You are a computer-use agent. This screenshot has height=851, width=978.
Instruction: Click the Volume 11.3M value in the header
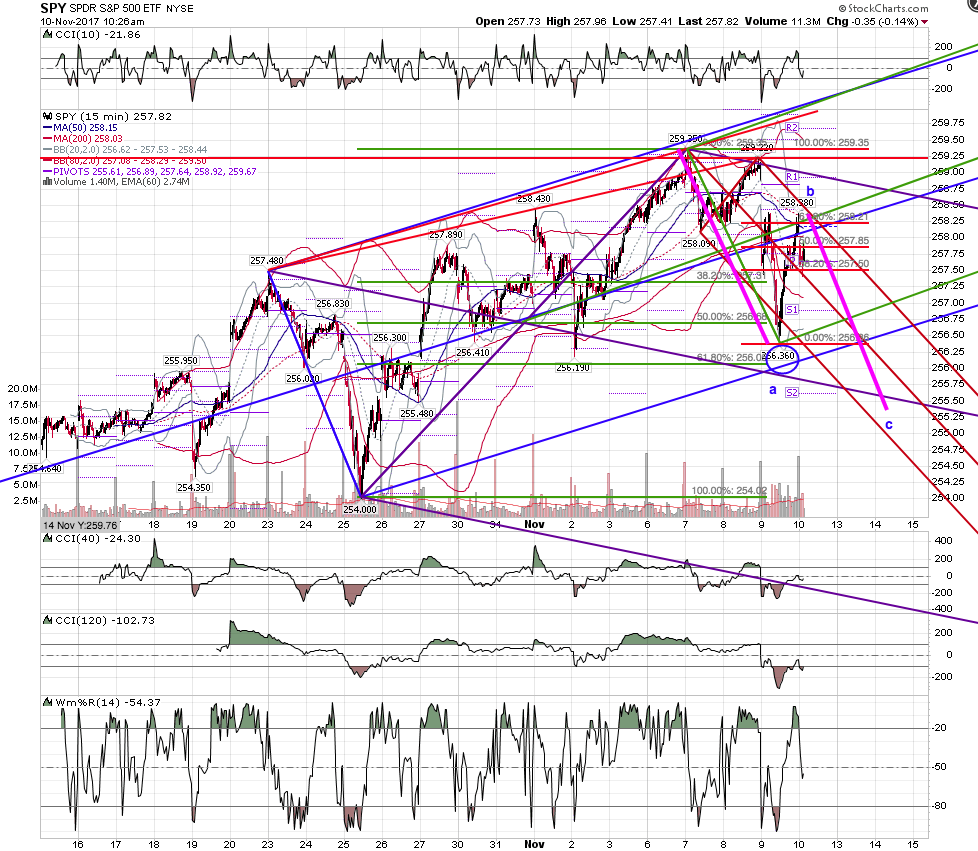[782, 21]
